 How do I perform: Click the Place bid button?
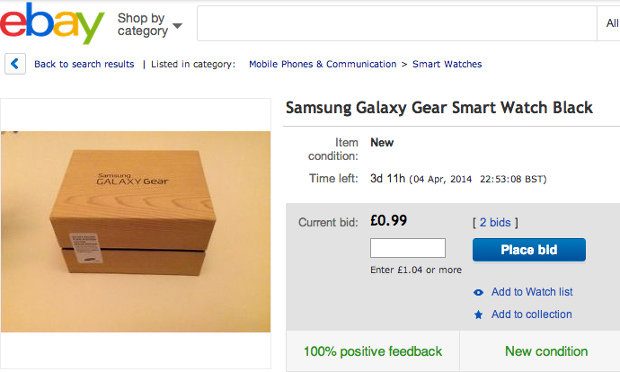pyautogui.click(x=529, y=249)
